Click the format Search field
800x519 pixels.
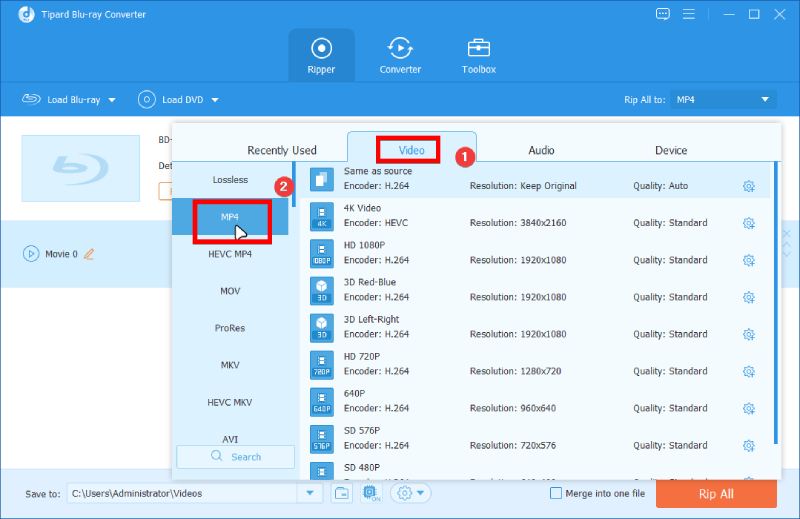click(235, 457)
